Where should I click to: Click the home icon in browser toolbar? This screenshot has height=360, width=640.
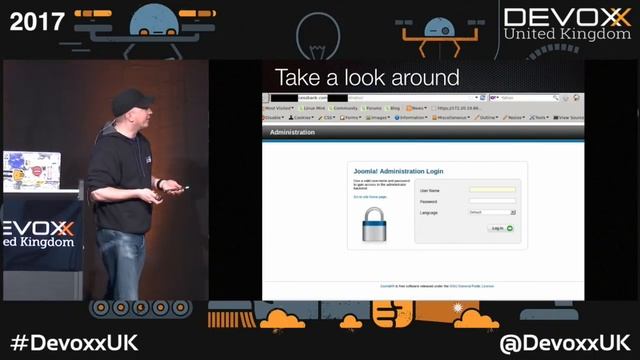[x=576, y=98]
